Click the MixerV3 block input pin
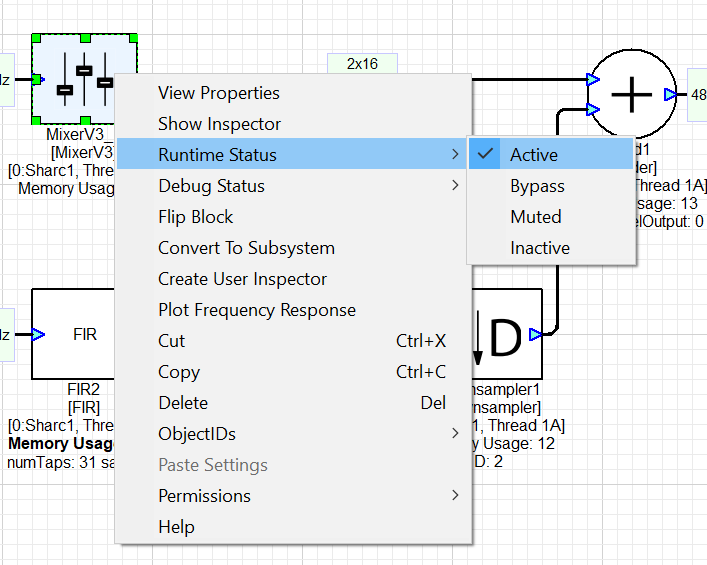Image resolution: width=707 pixels, height=565 pixels. [38, 79]
